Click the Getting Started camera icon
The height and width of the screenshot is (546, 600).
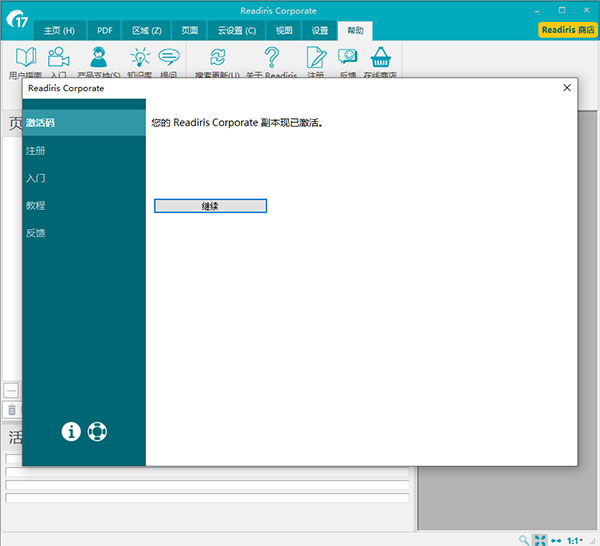click(58, 57)
